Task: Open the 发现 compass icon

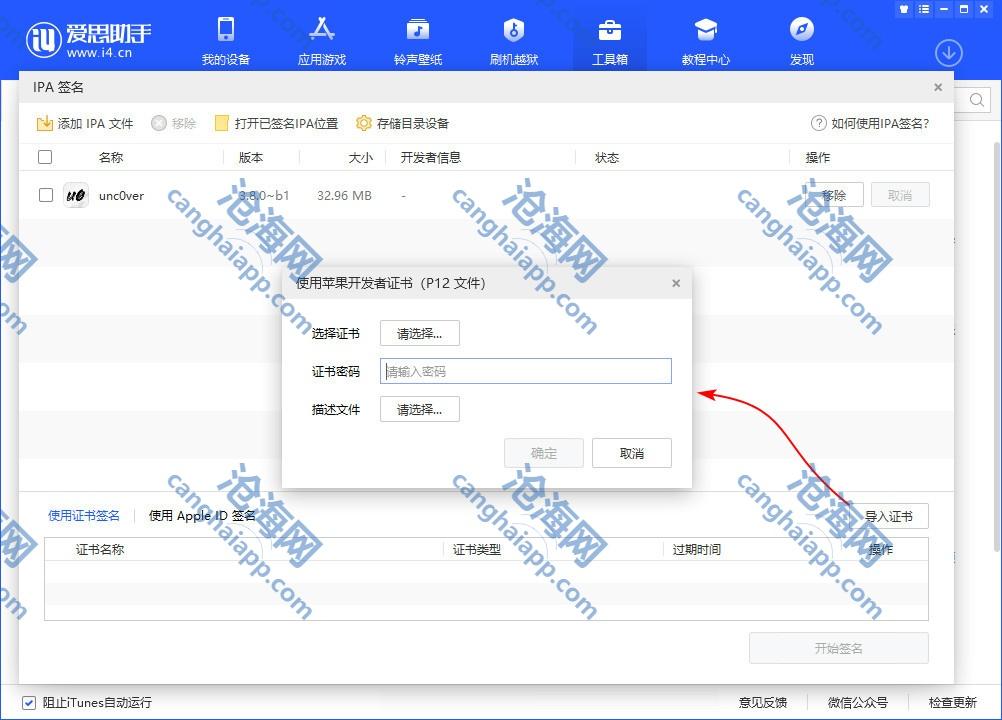Action: coord(801,30)
